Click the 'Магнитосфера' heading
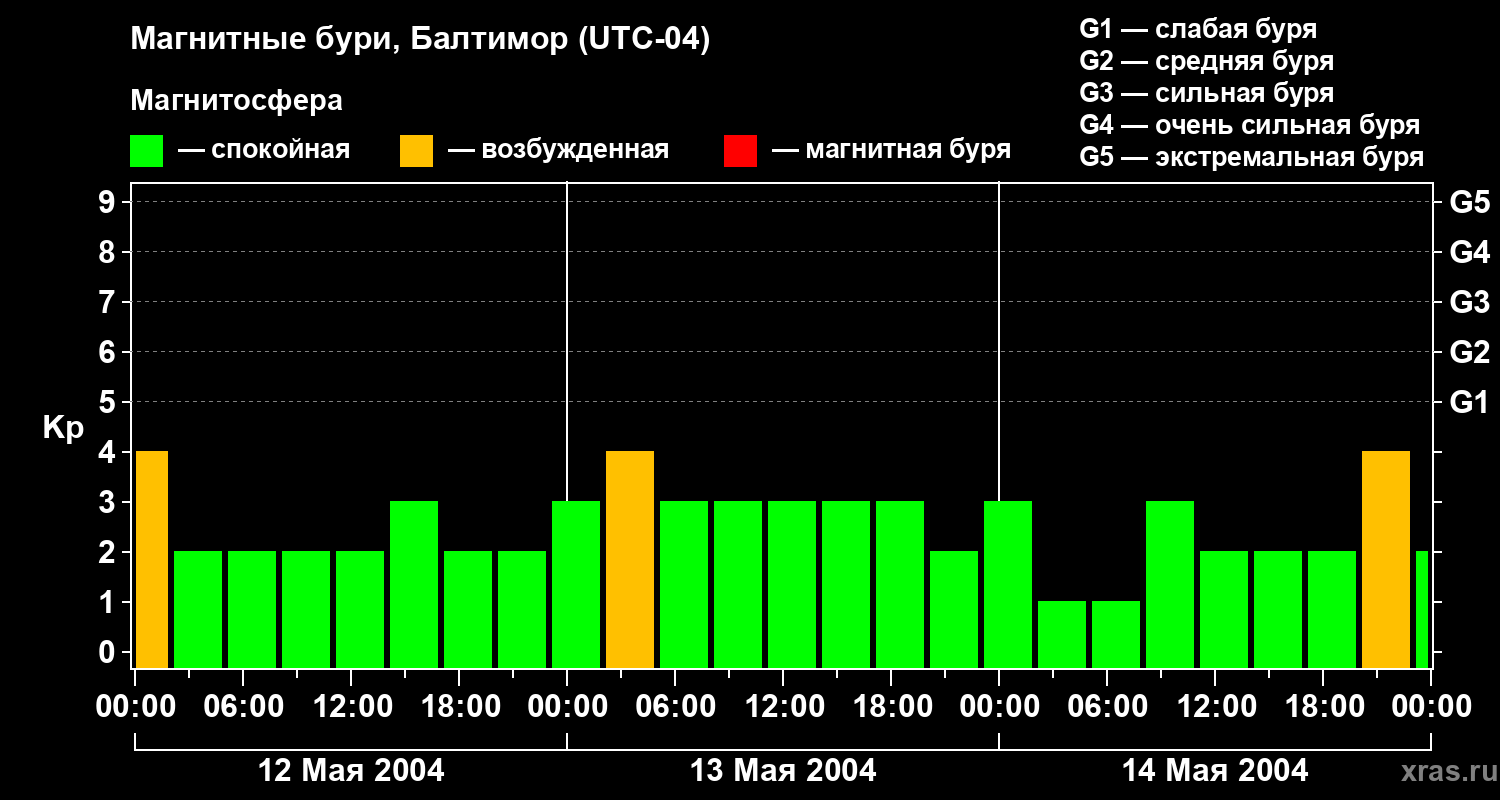Screen dimensions: 1500x800 coord(236,101)
